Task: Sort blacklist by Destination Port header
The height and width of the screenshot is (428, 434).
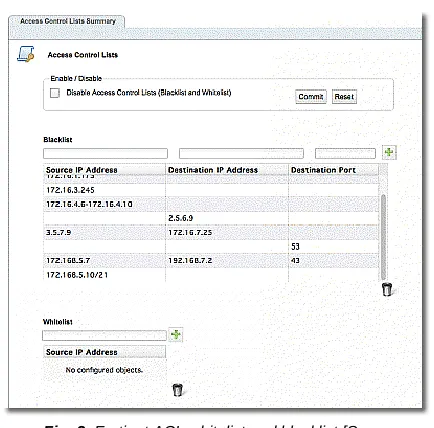Action: click(333, 170)
